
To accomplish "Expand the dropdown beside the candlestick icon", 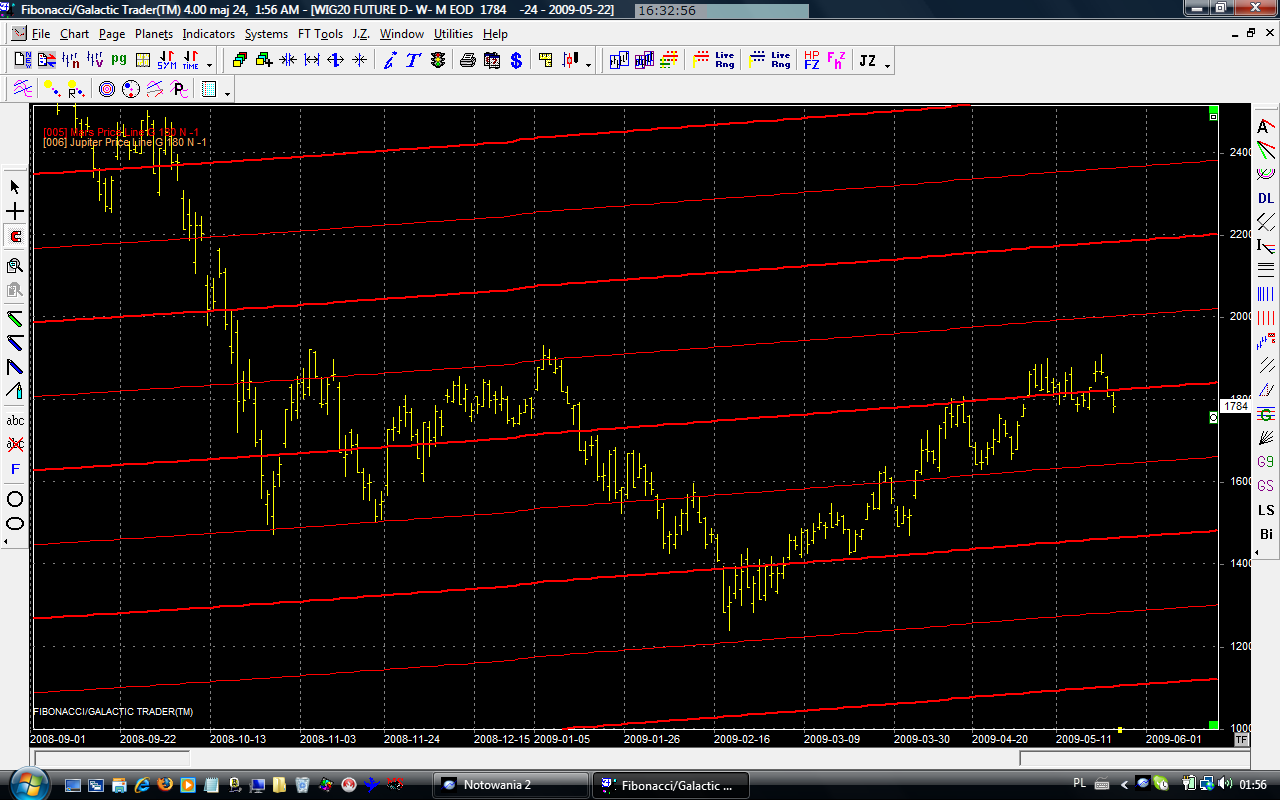I will (x=588, y=65).
